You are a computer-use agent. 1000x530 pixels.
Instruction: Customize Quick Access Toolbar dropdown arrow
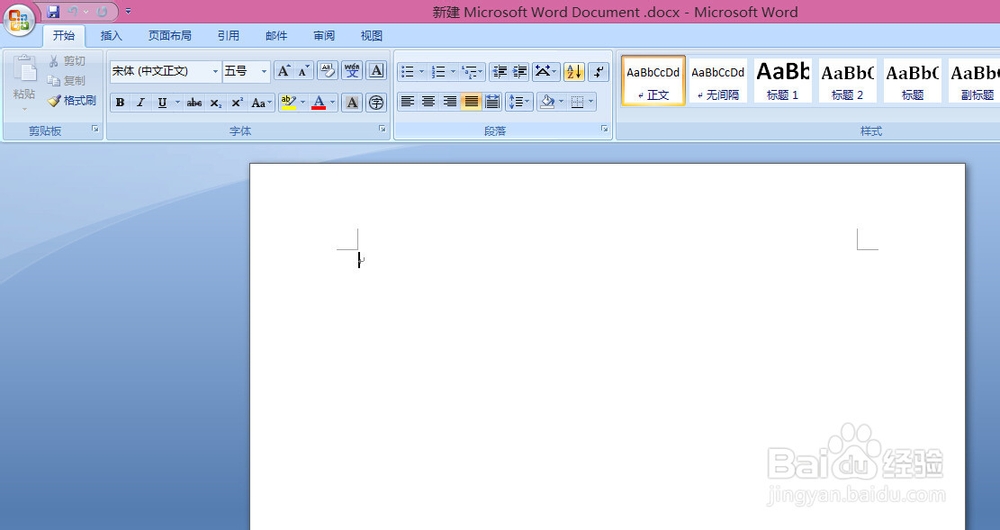pyautogui.click(x=128, y=11)
